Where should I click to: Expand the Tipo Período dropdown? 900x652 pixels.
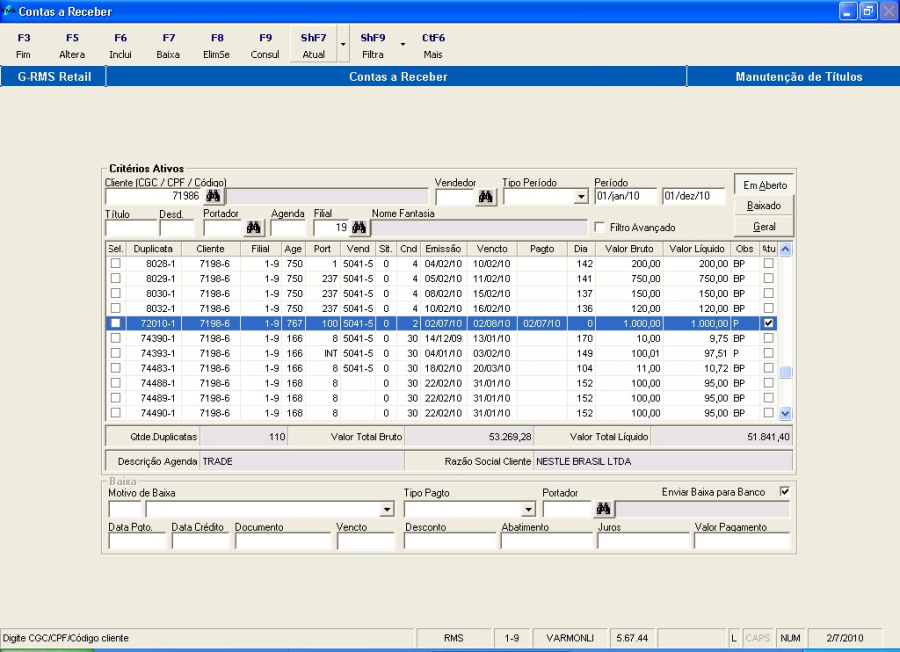coord(581,197)
